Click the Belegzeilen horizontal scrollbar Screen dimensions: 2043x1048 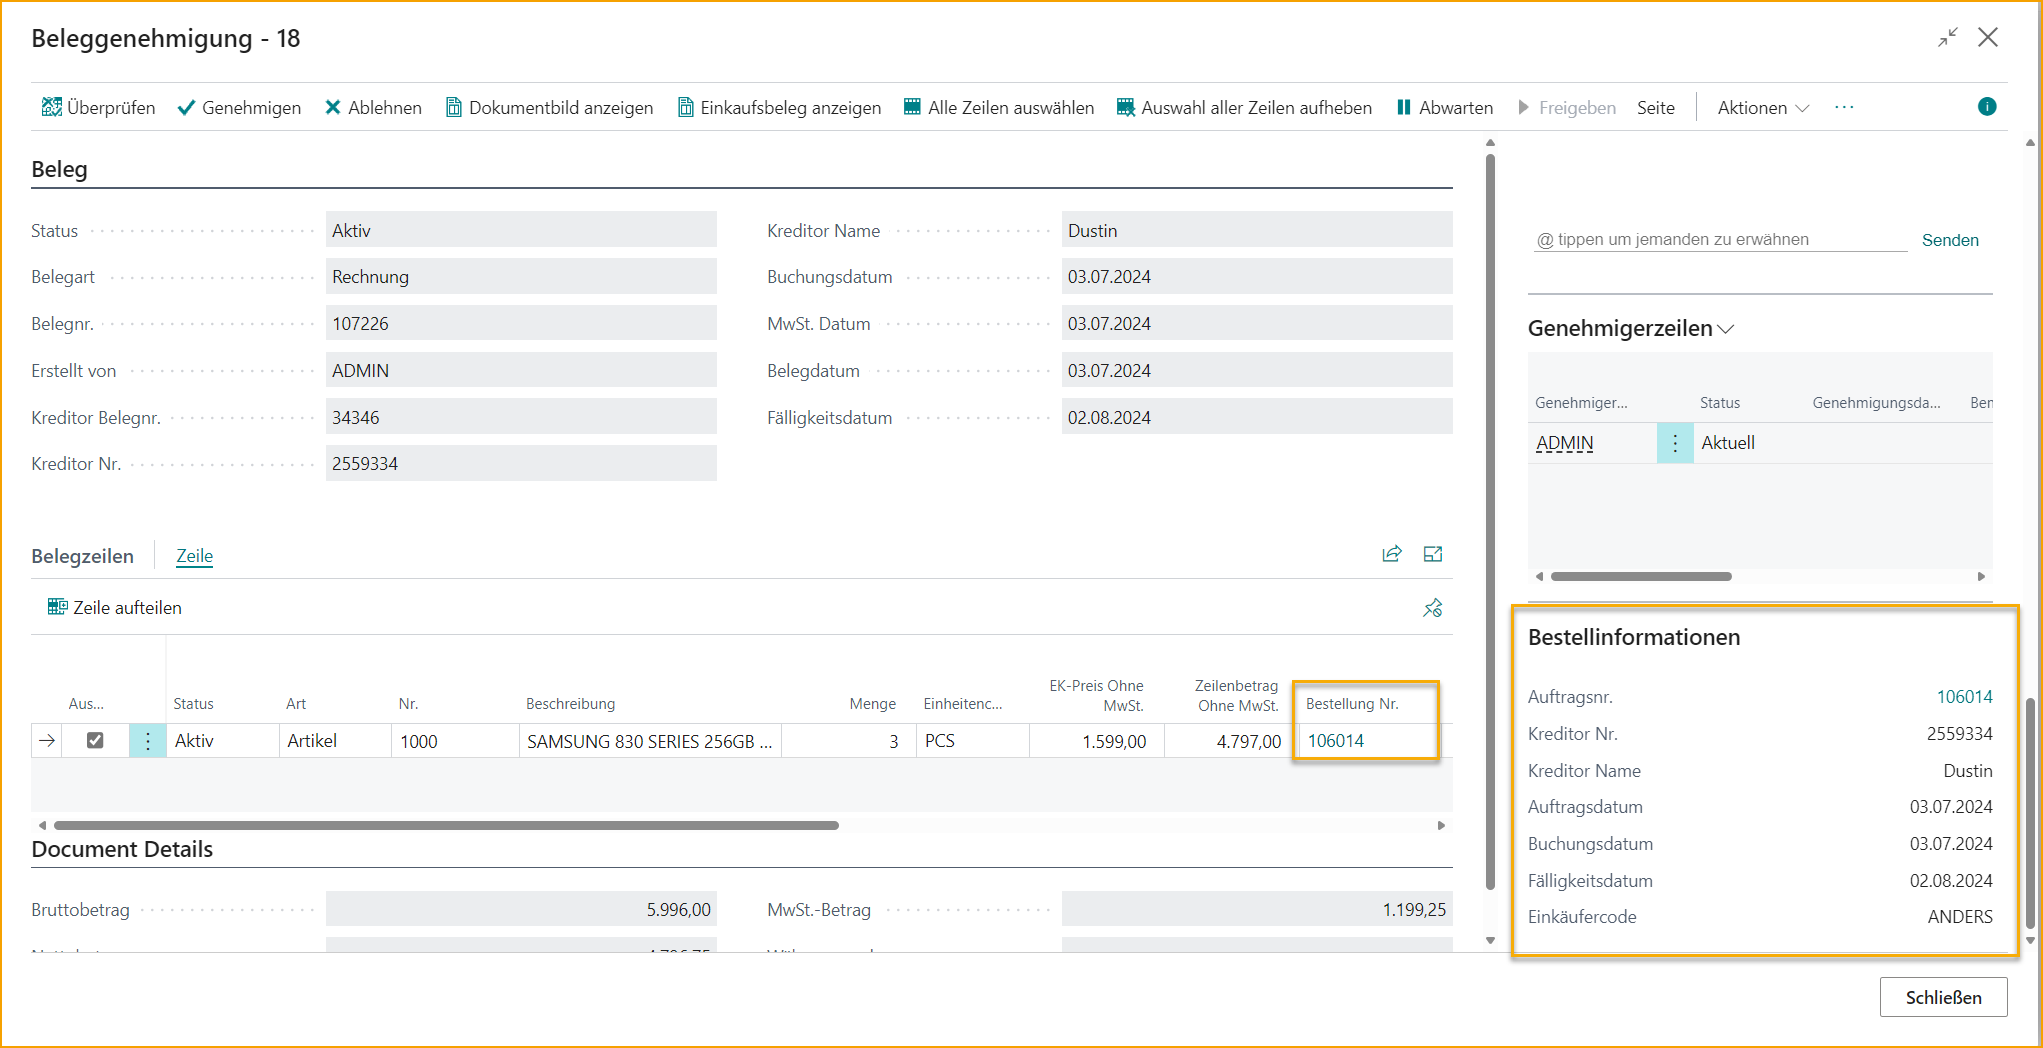[446, 825]
